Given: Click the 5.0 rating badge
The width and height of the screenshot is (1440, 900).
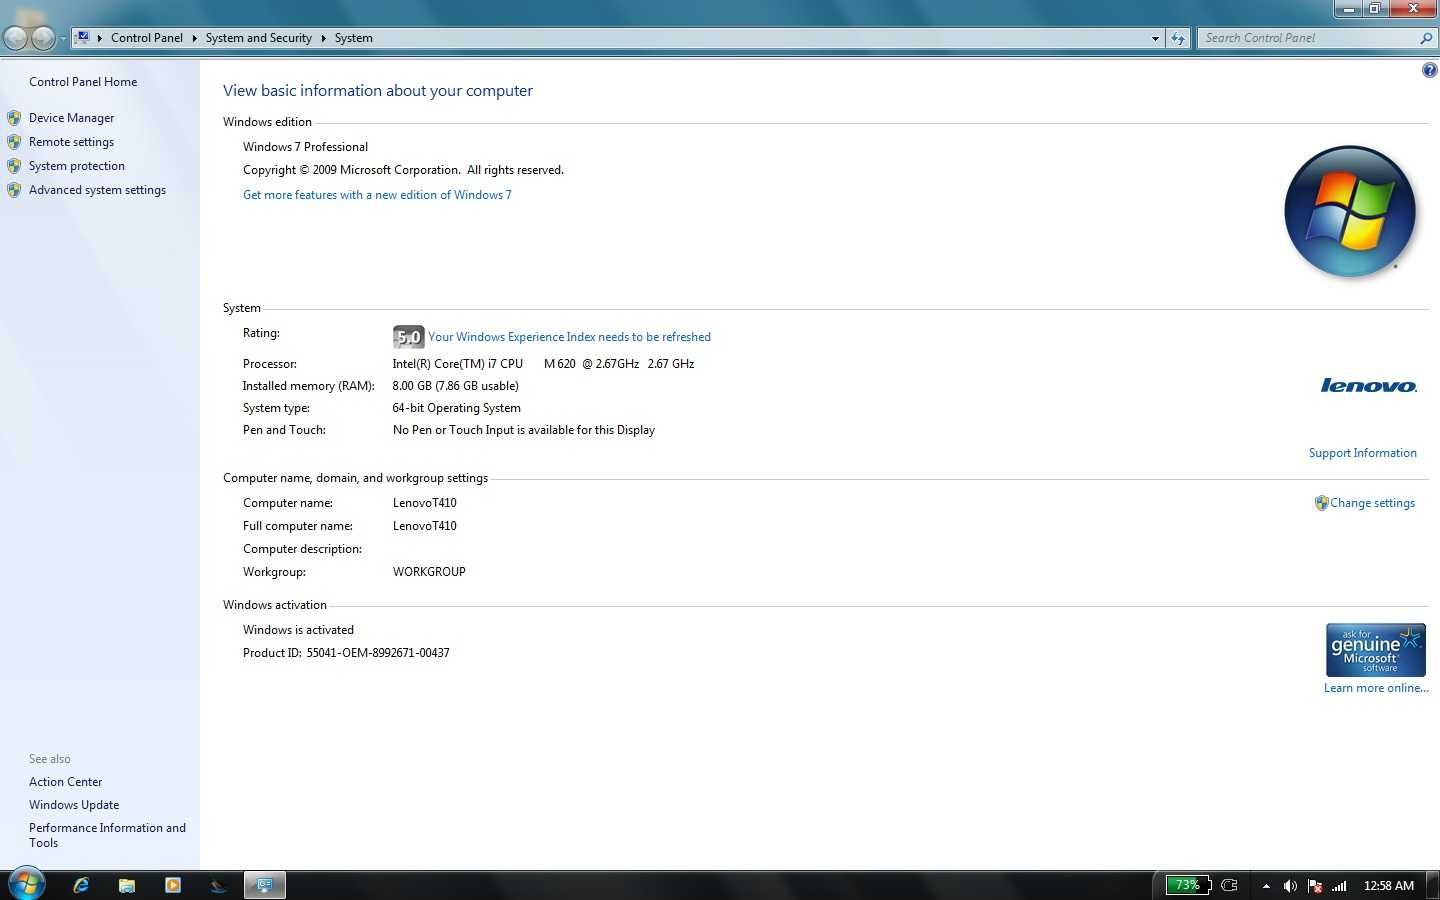Looking at the screenshot, I should click(408, 337).
